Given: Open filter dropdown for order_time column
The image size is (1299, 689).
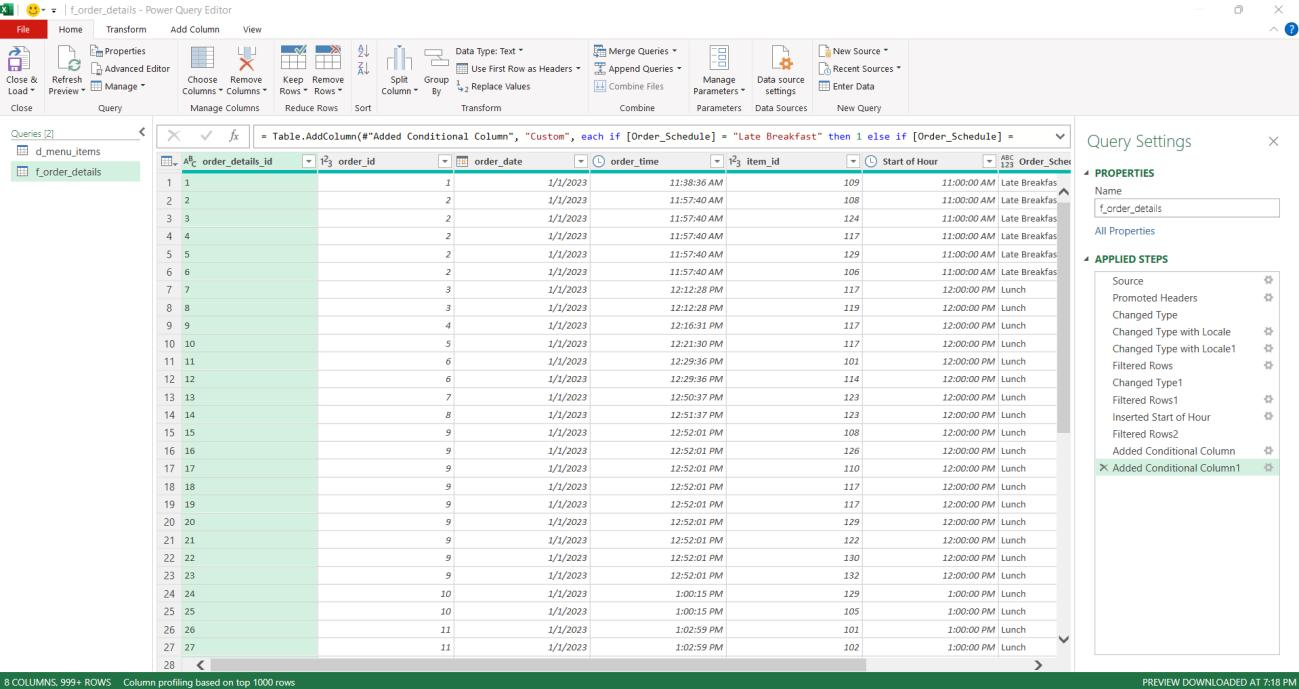Looking at the screenshot, I should tap(716, 162).
